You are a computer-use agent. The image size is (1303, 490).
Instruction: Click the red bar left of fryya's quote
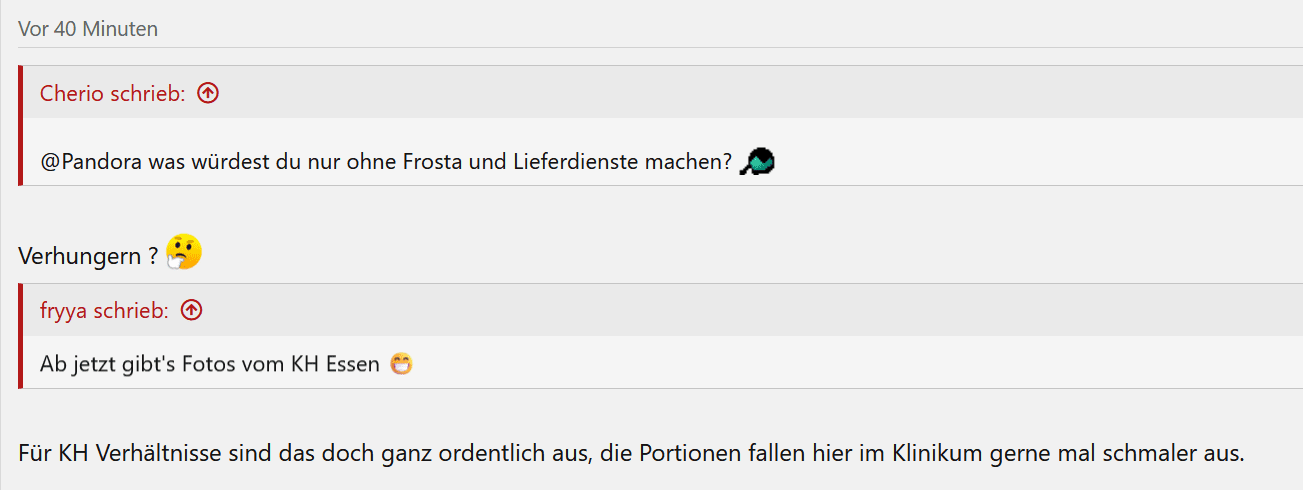(20, 336)
